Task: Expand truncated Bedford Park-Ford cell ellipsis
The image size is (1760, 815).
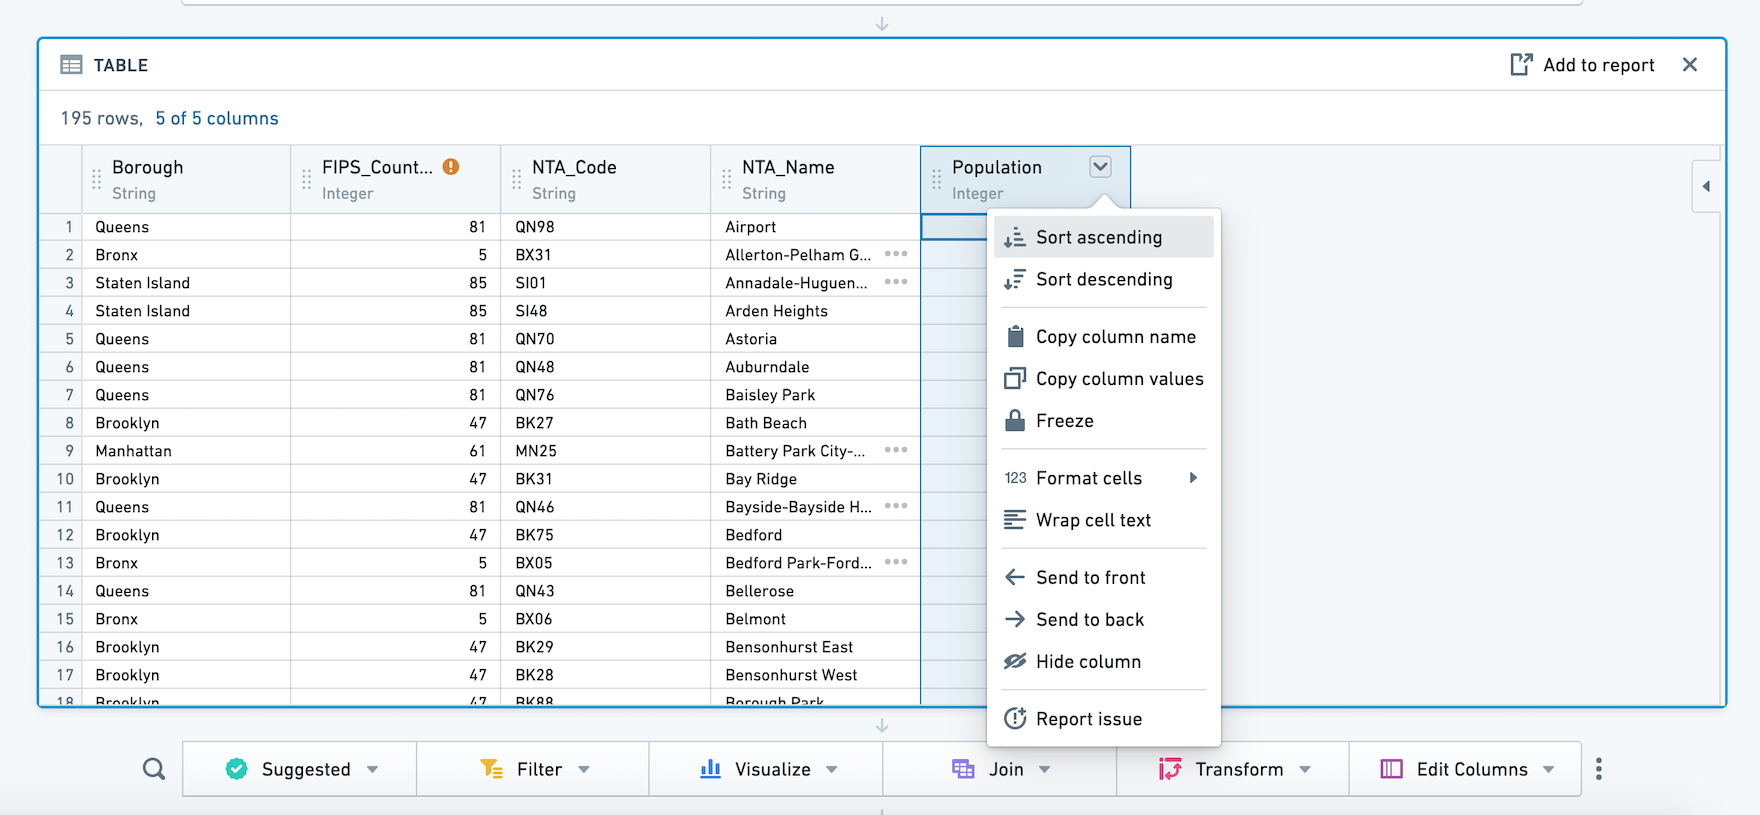Action: (896, 562)
